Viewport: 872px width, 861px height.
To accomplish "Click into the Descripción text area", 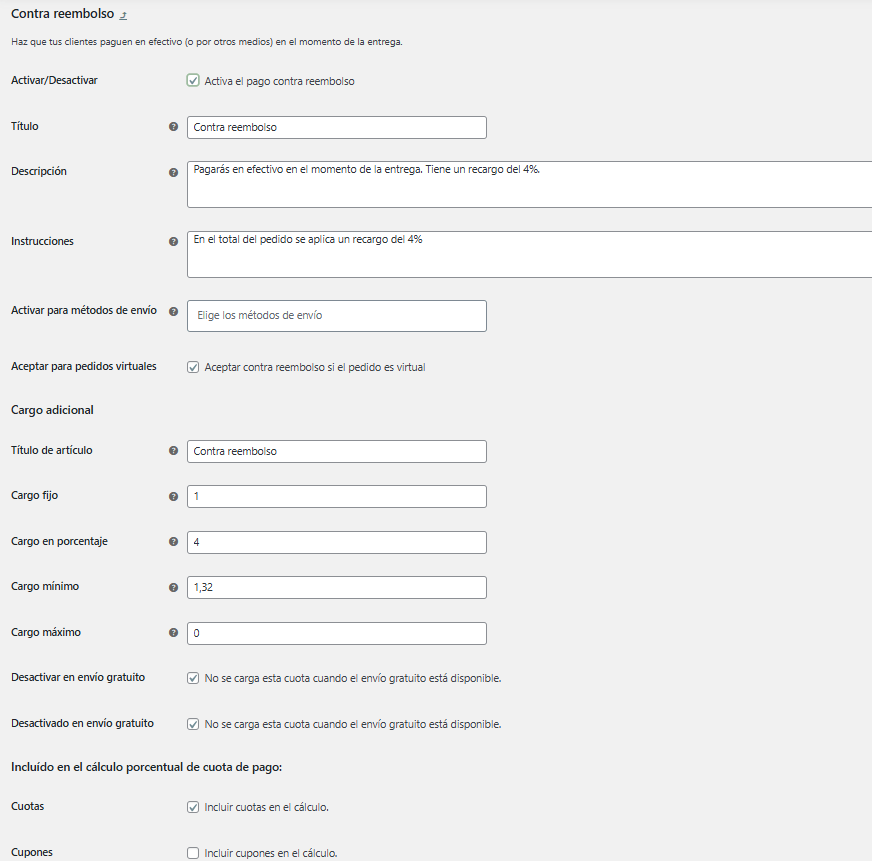I will [x=529, y=185].
